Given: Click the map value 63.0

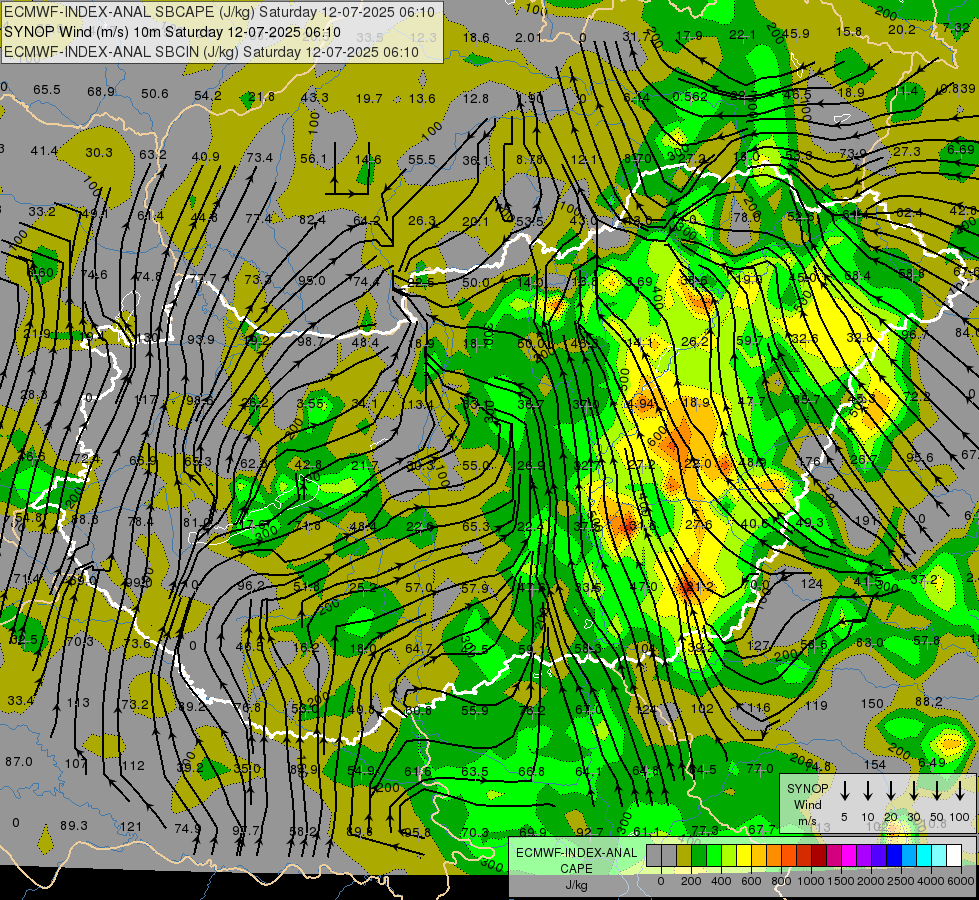Looking at the screenshot, I should (870, 642).
